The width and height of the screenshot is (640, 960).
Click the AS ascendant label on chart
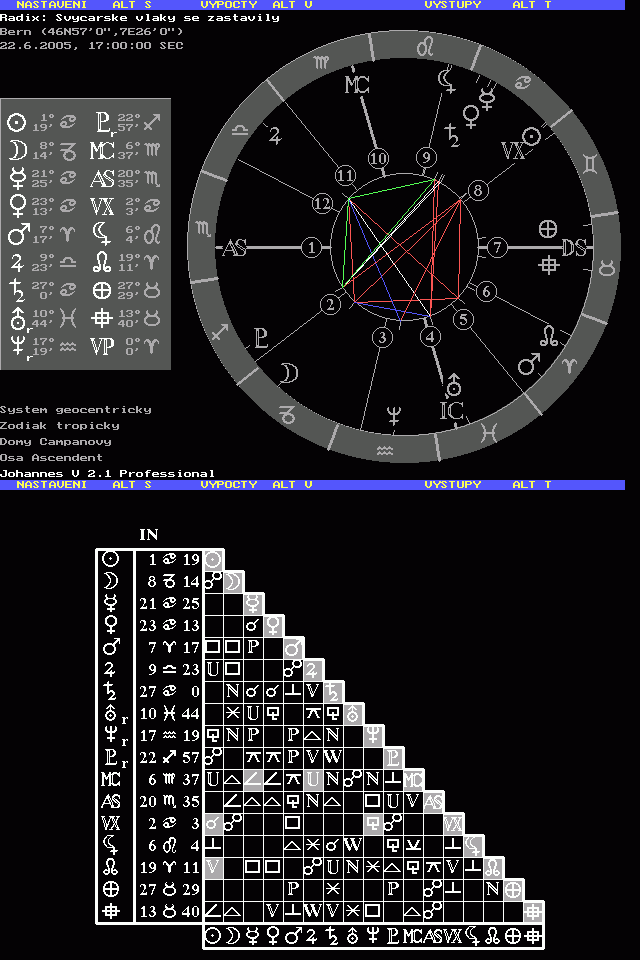pyautogui.click(x=234, y=248)
